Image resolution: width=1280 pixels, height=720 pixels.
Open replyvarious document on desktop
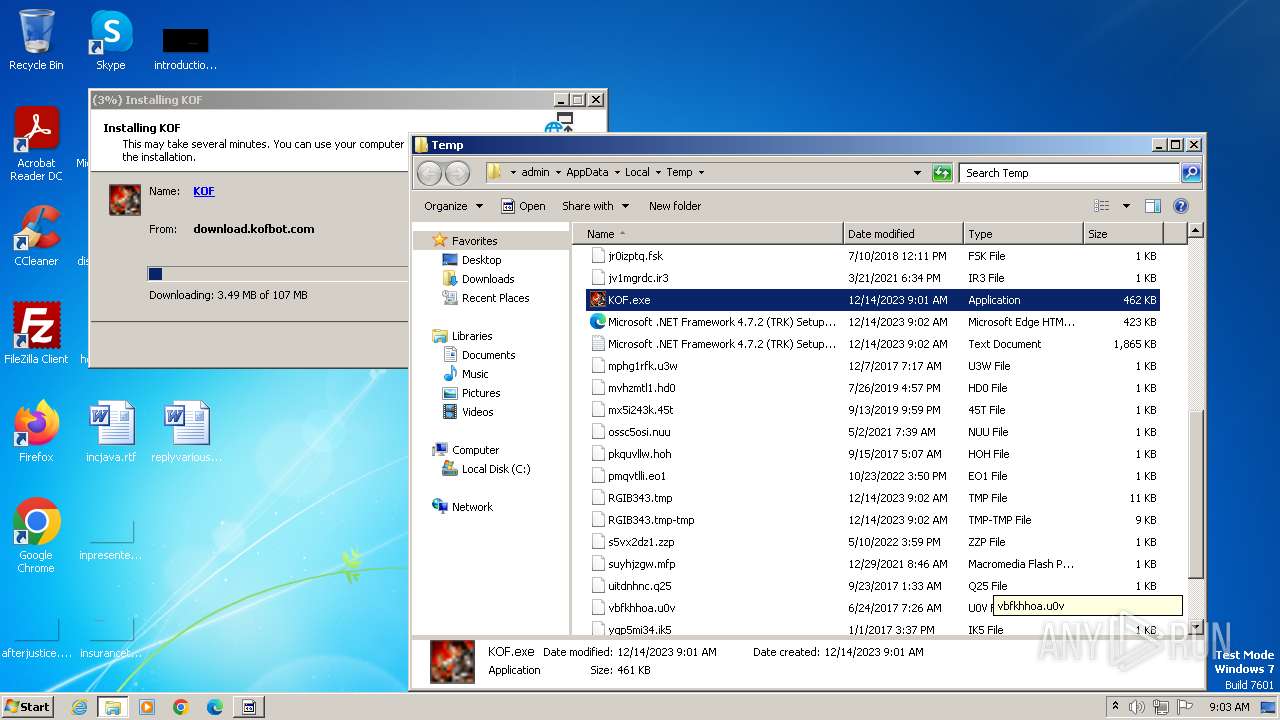[186, 431]
